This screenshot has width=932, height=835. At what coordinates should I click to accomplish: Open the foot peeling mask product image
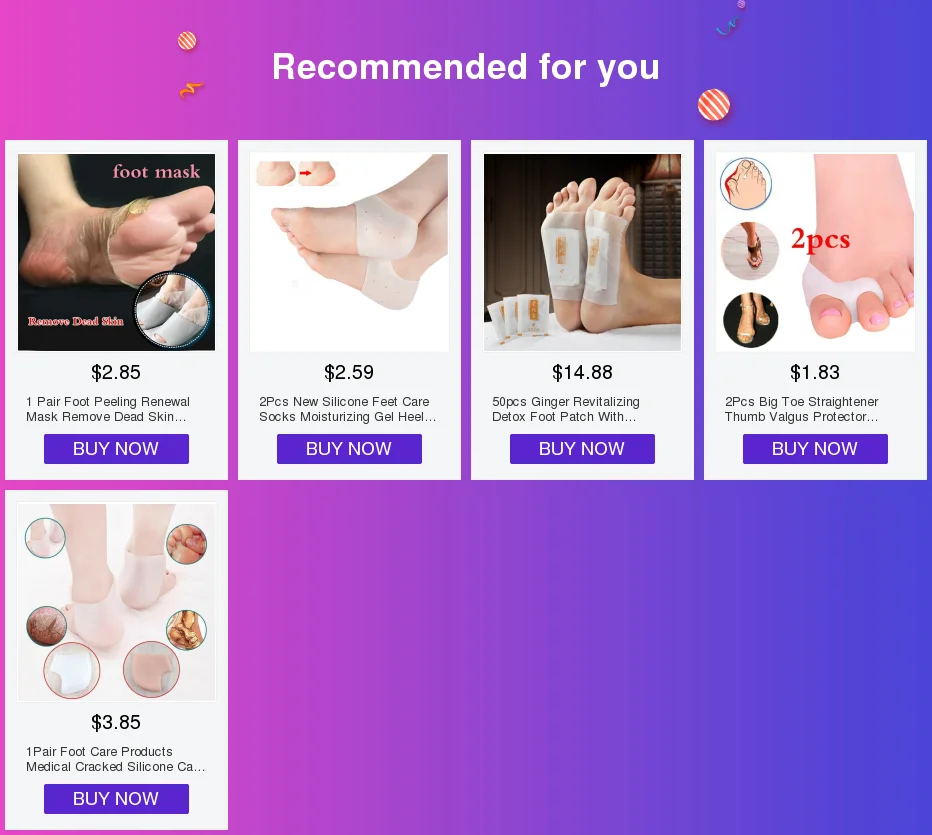(116, 252)
